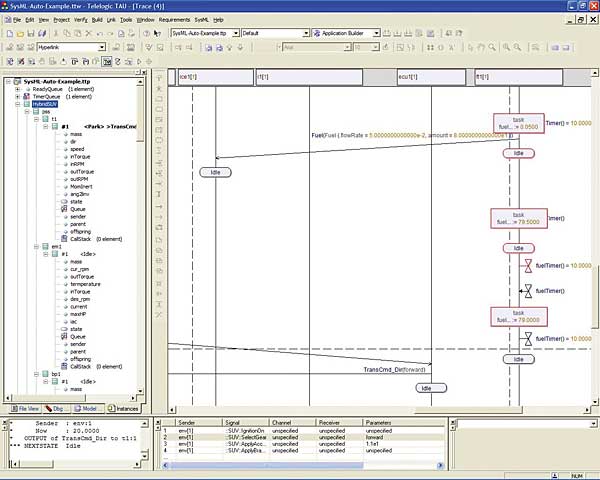The height and width of the screenshot is (480, 600).
Task: Click the blue scroll thumb of the signal table's horizontal scrollbar
Action: pos(266,465)
